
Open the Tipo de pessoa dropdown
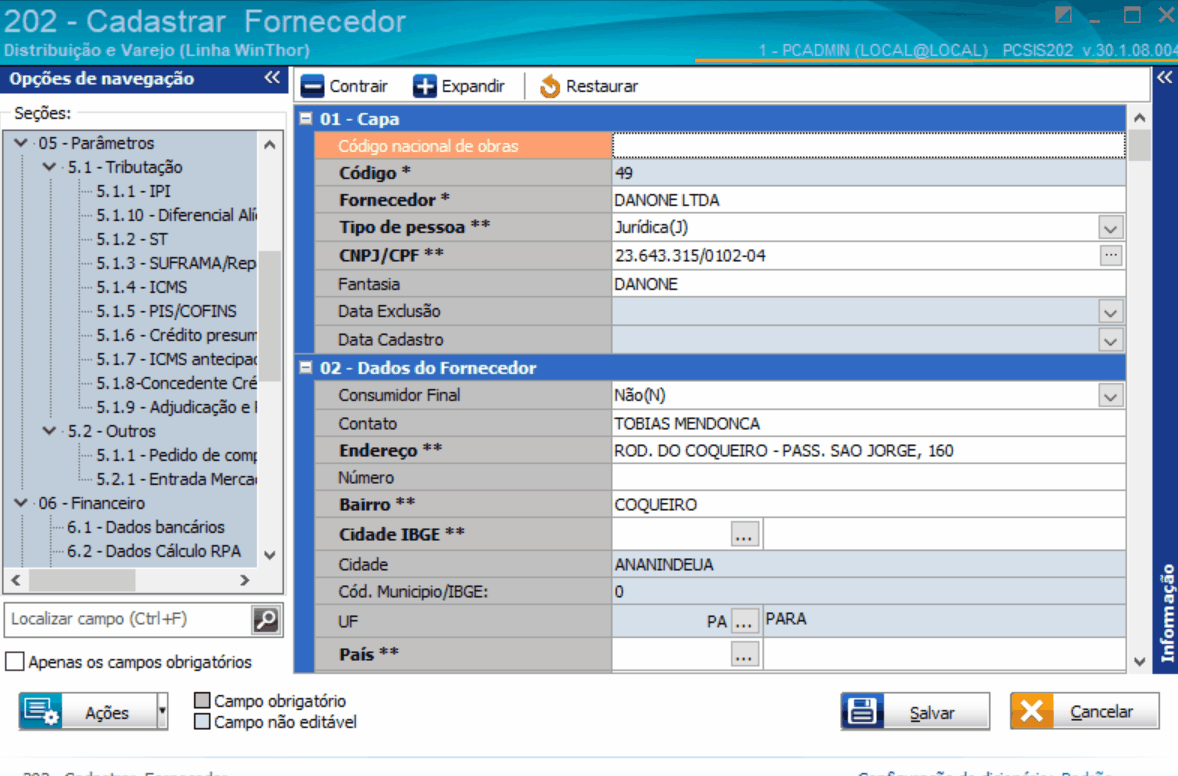point(1110,228)
